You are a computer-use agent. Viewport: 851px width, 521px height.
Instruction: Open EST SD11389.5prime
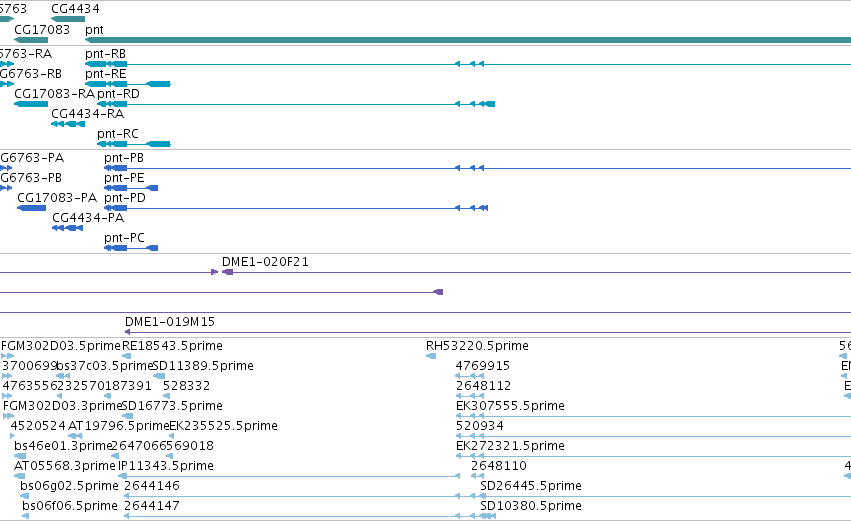159,376
